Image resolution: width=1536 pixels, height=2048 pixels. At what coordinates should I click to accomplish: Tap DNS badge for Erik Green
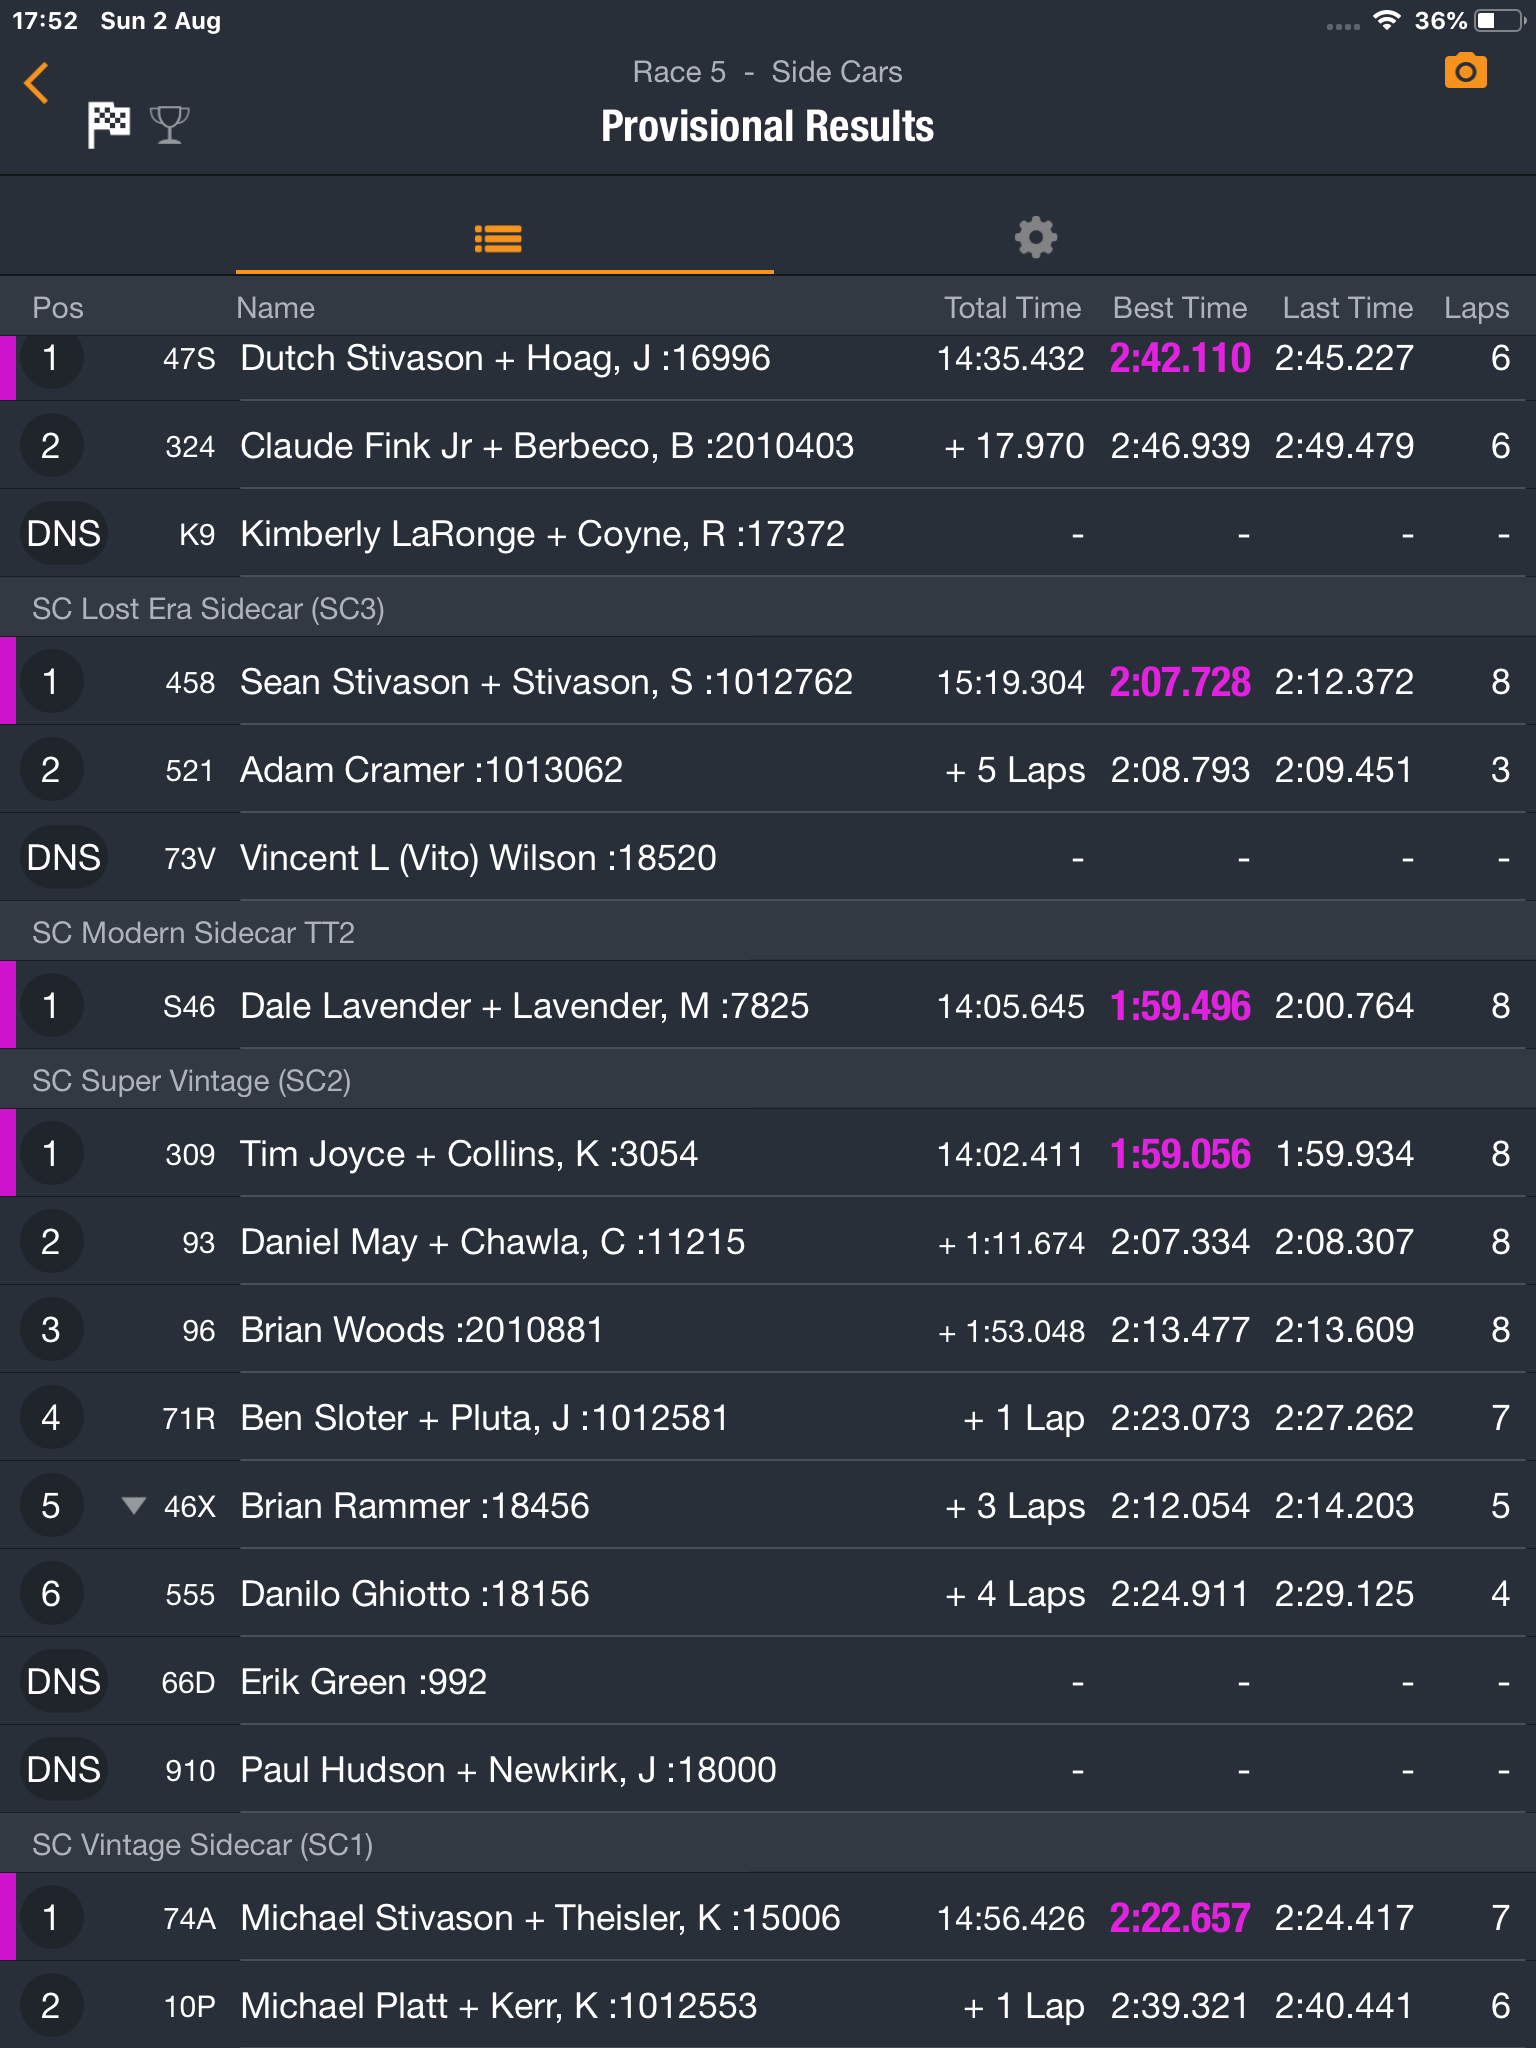tap(63, 1681)
